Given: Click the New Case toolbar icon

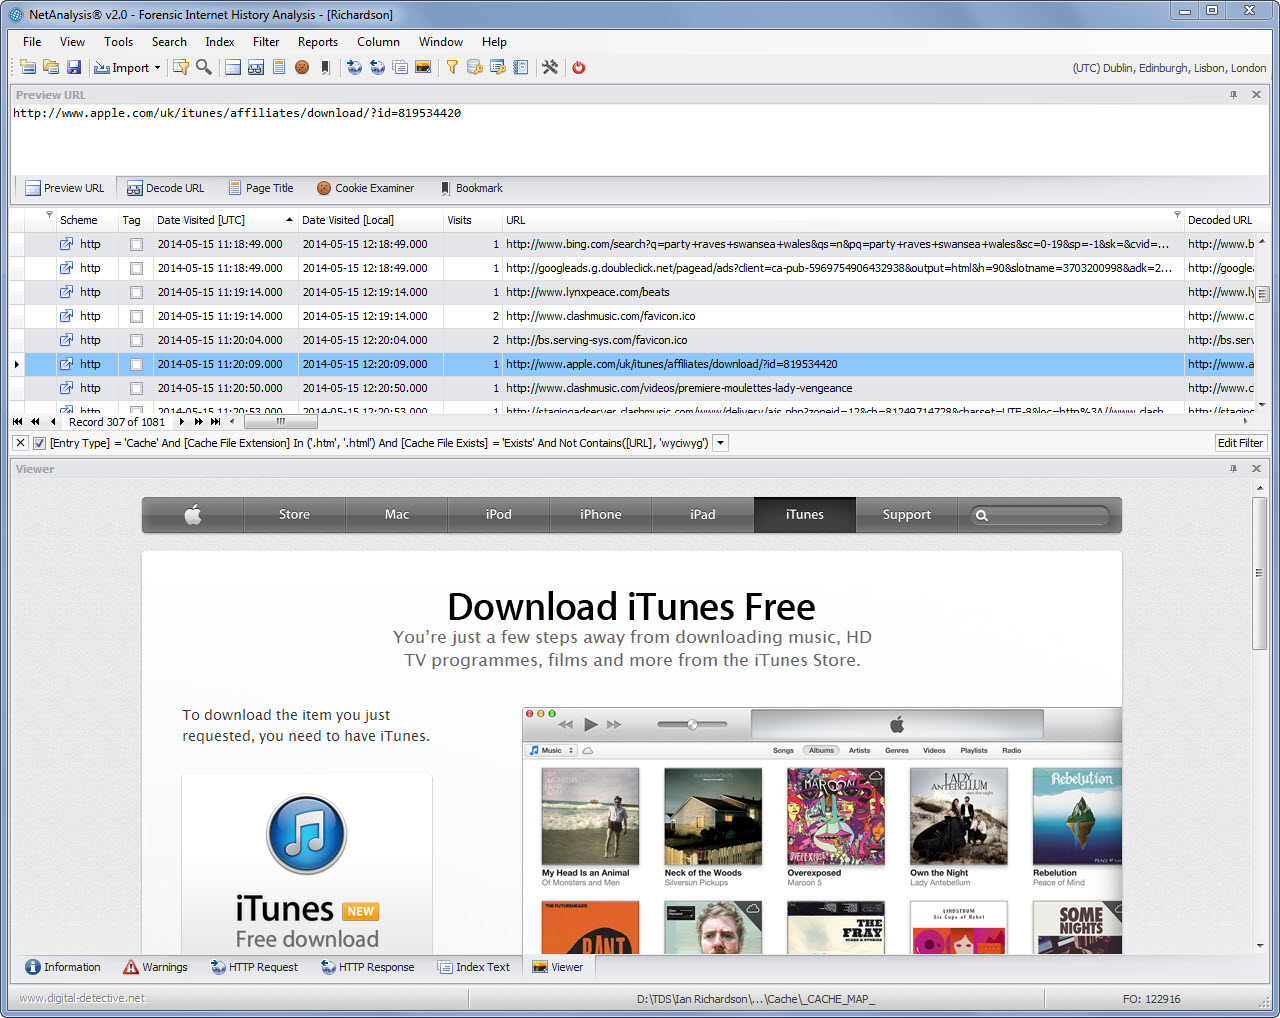Looking at the screenshot, I should [28, 67].
